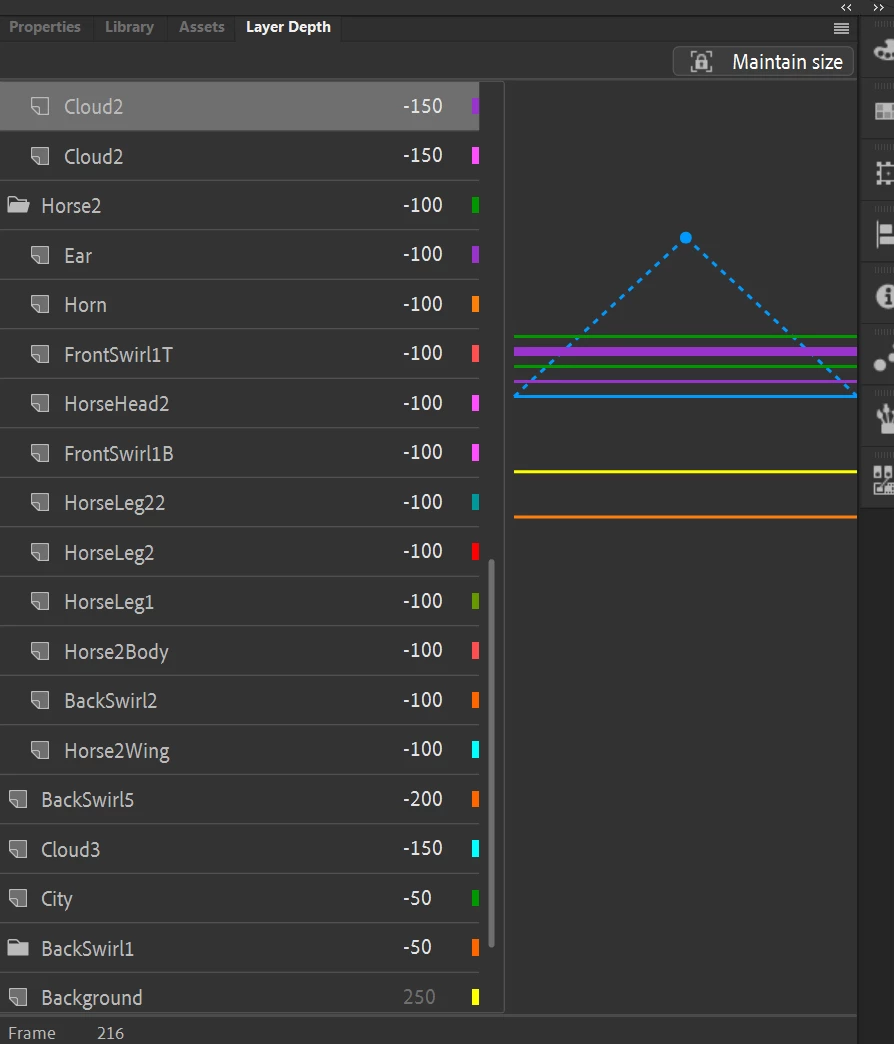Image resolution: width=894 pixels, height=1044 pixels.
Task: Collapse panels with the left double-arrow
Action: [x=846, y=7]
